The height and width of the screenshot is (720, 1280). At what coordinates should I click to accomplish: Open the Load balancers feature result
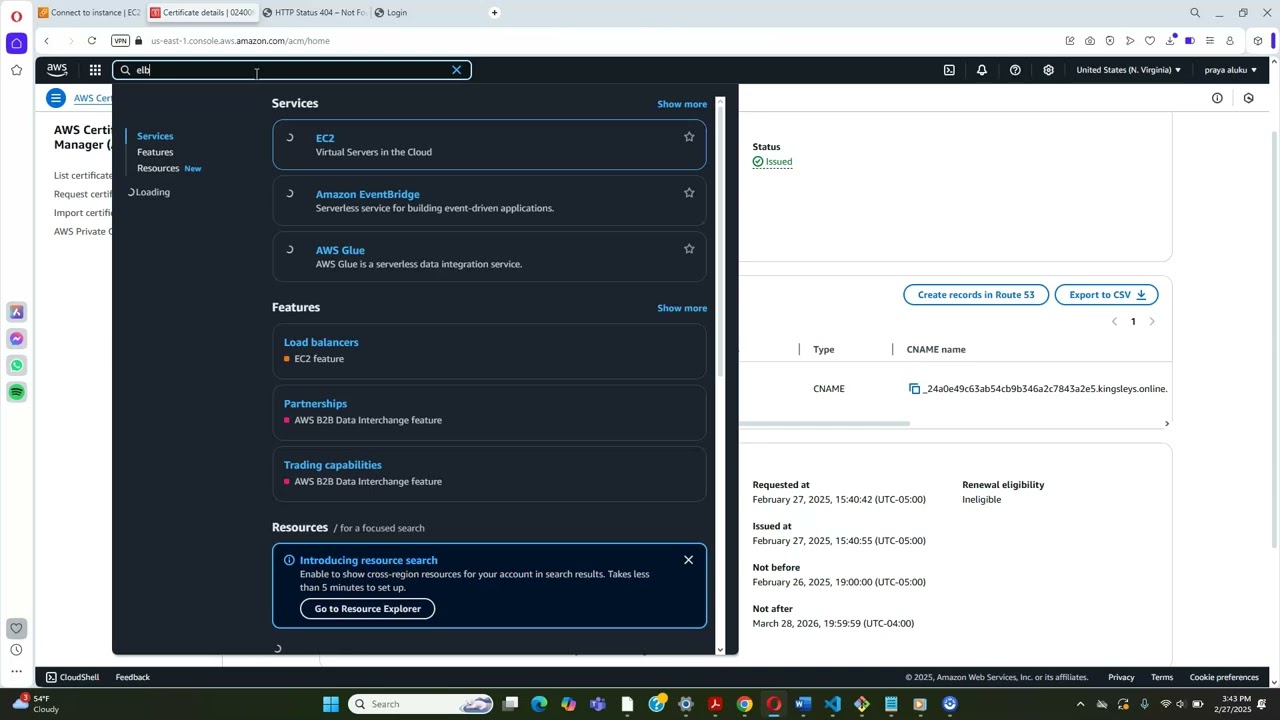pyautogui.click(x=321, y=342)
